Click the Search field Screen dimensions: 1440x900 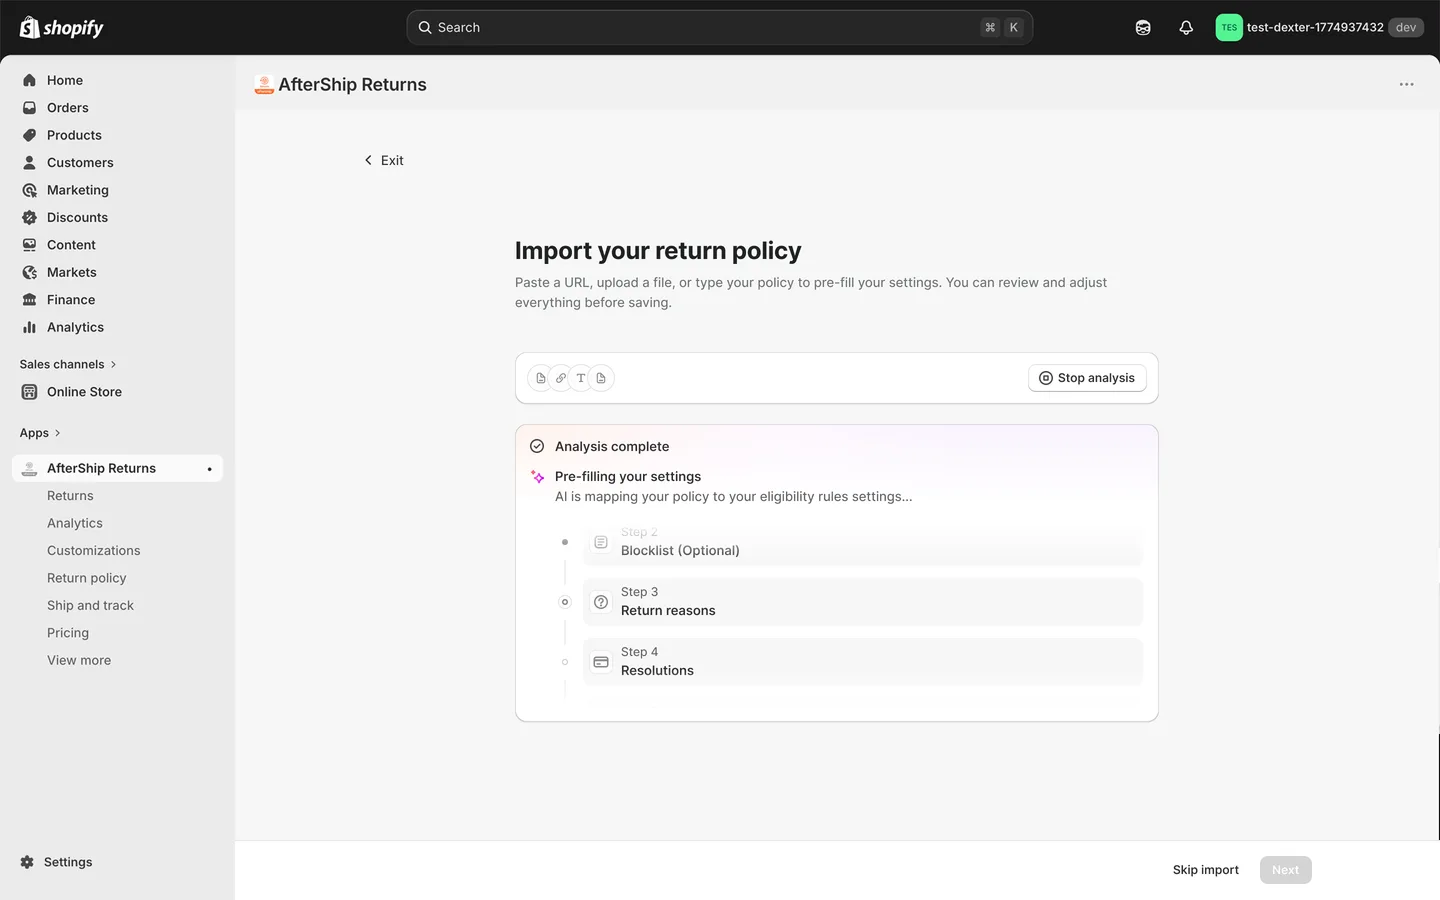click(719, 27)
